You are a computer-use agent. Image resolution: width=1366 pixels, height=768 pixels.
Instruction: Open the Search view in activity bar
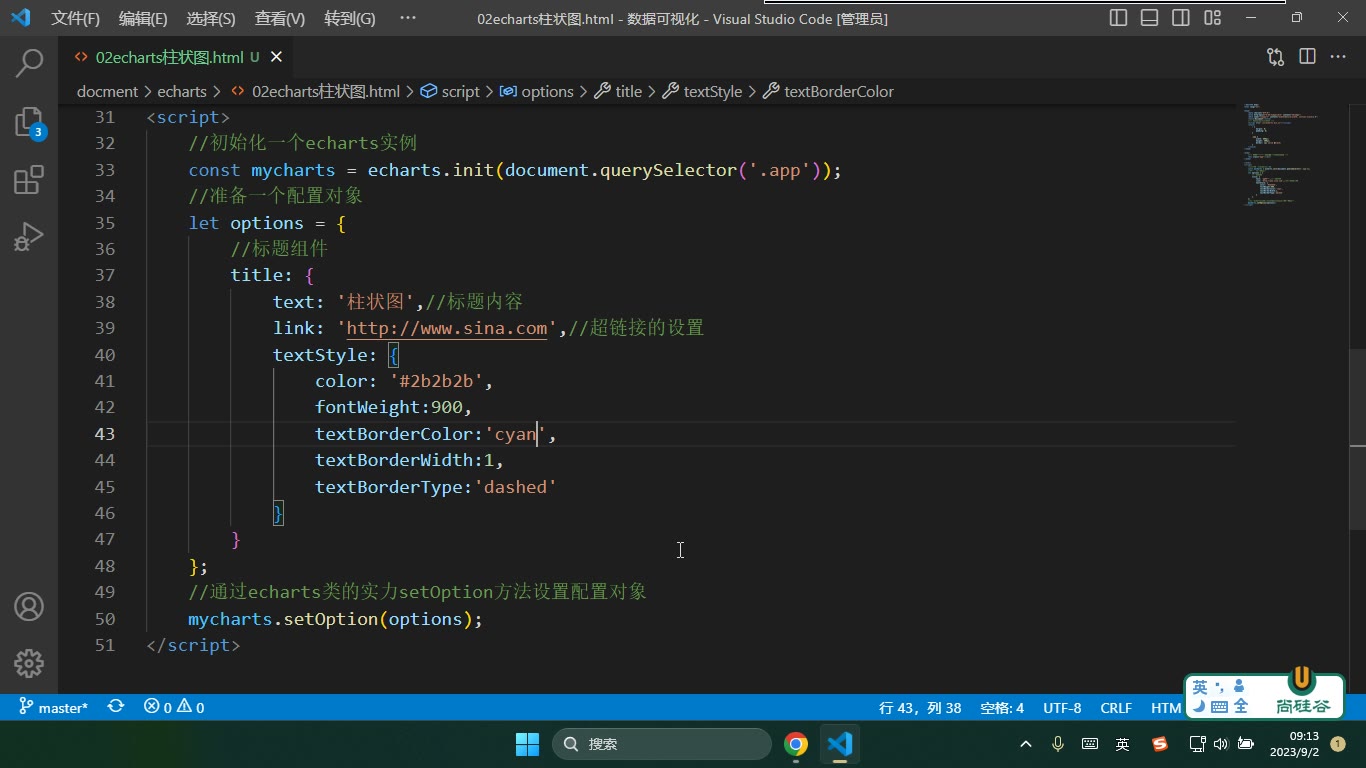[x=29, y=63]
